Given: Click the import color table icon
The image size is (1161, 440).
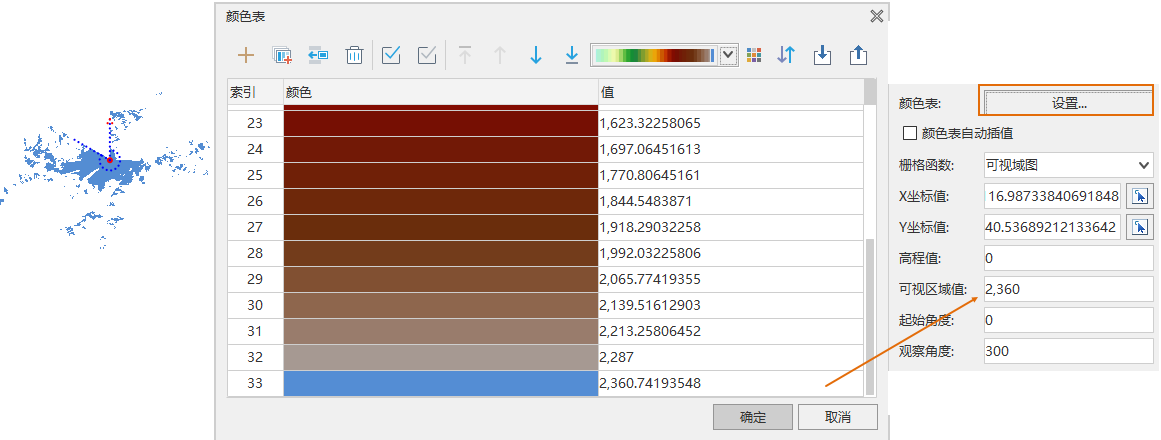Looking at the screenshot, I should [x=822, y=56].
